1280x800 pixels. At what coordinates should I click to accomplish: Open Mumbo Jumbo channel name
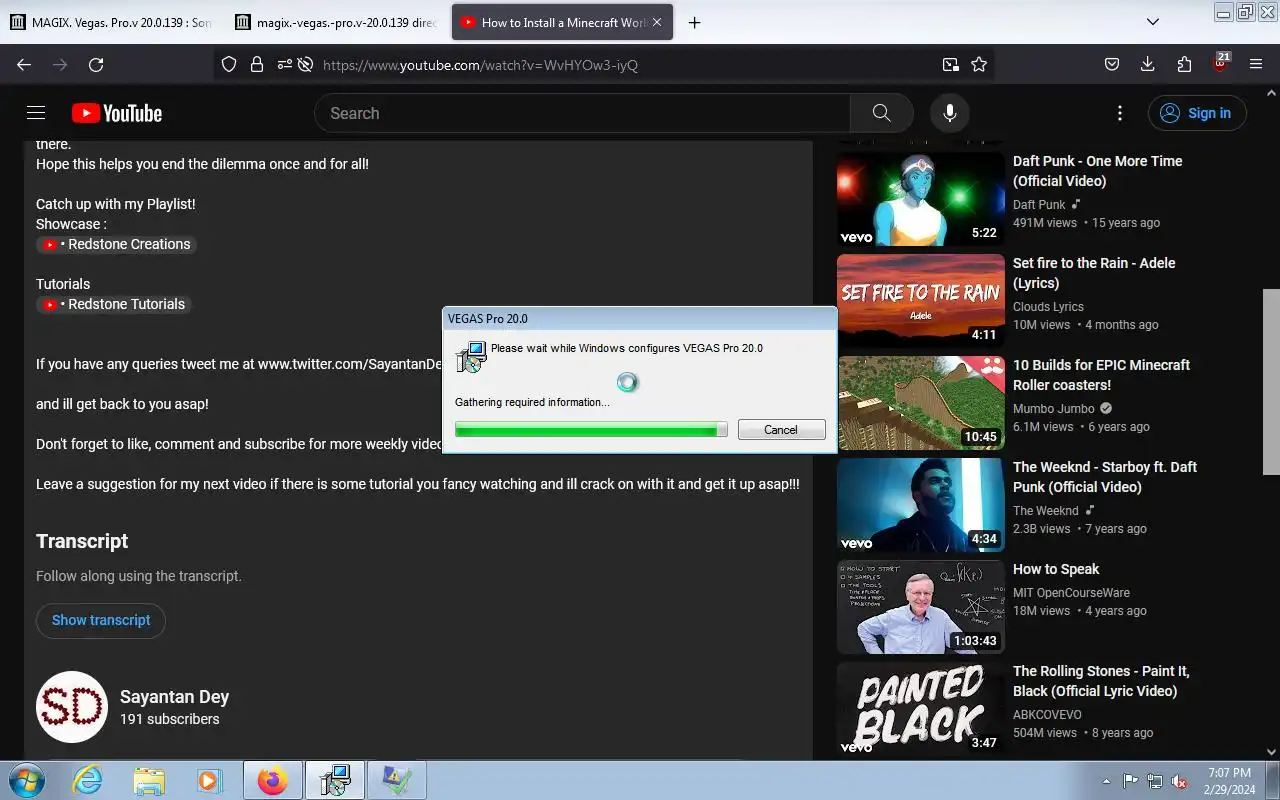tap(1054, 408)
